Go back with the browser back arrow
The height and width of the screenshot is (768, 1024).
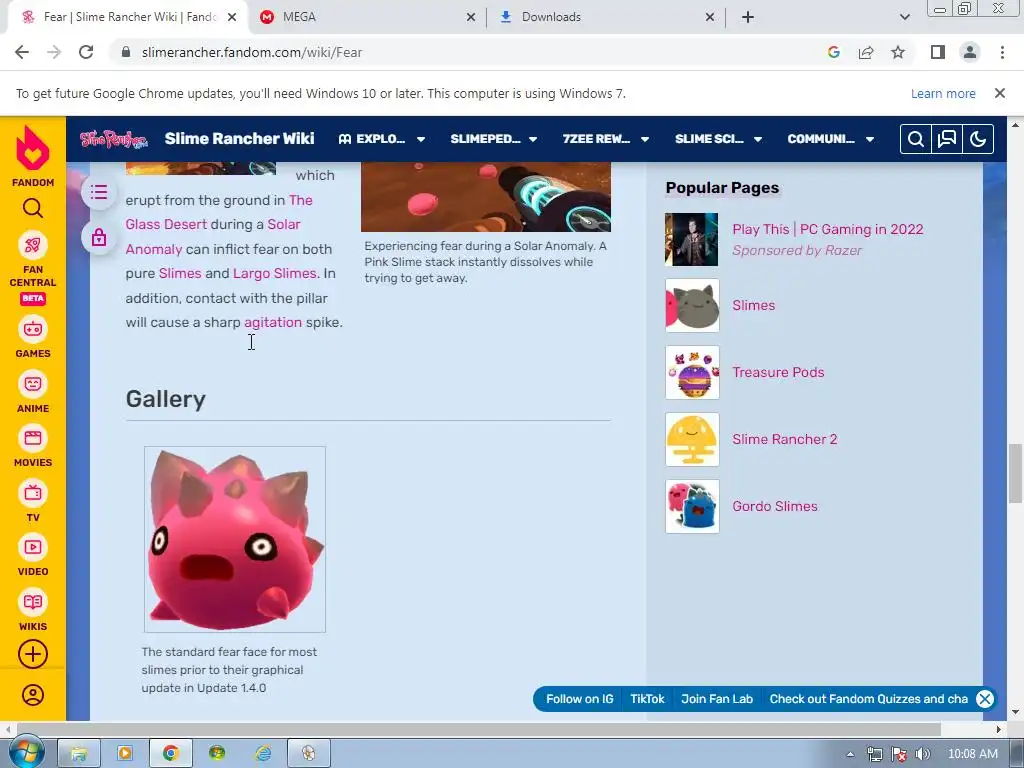point(22,52)
